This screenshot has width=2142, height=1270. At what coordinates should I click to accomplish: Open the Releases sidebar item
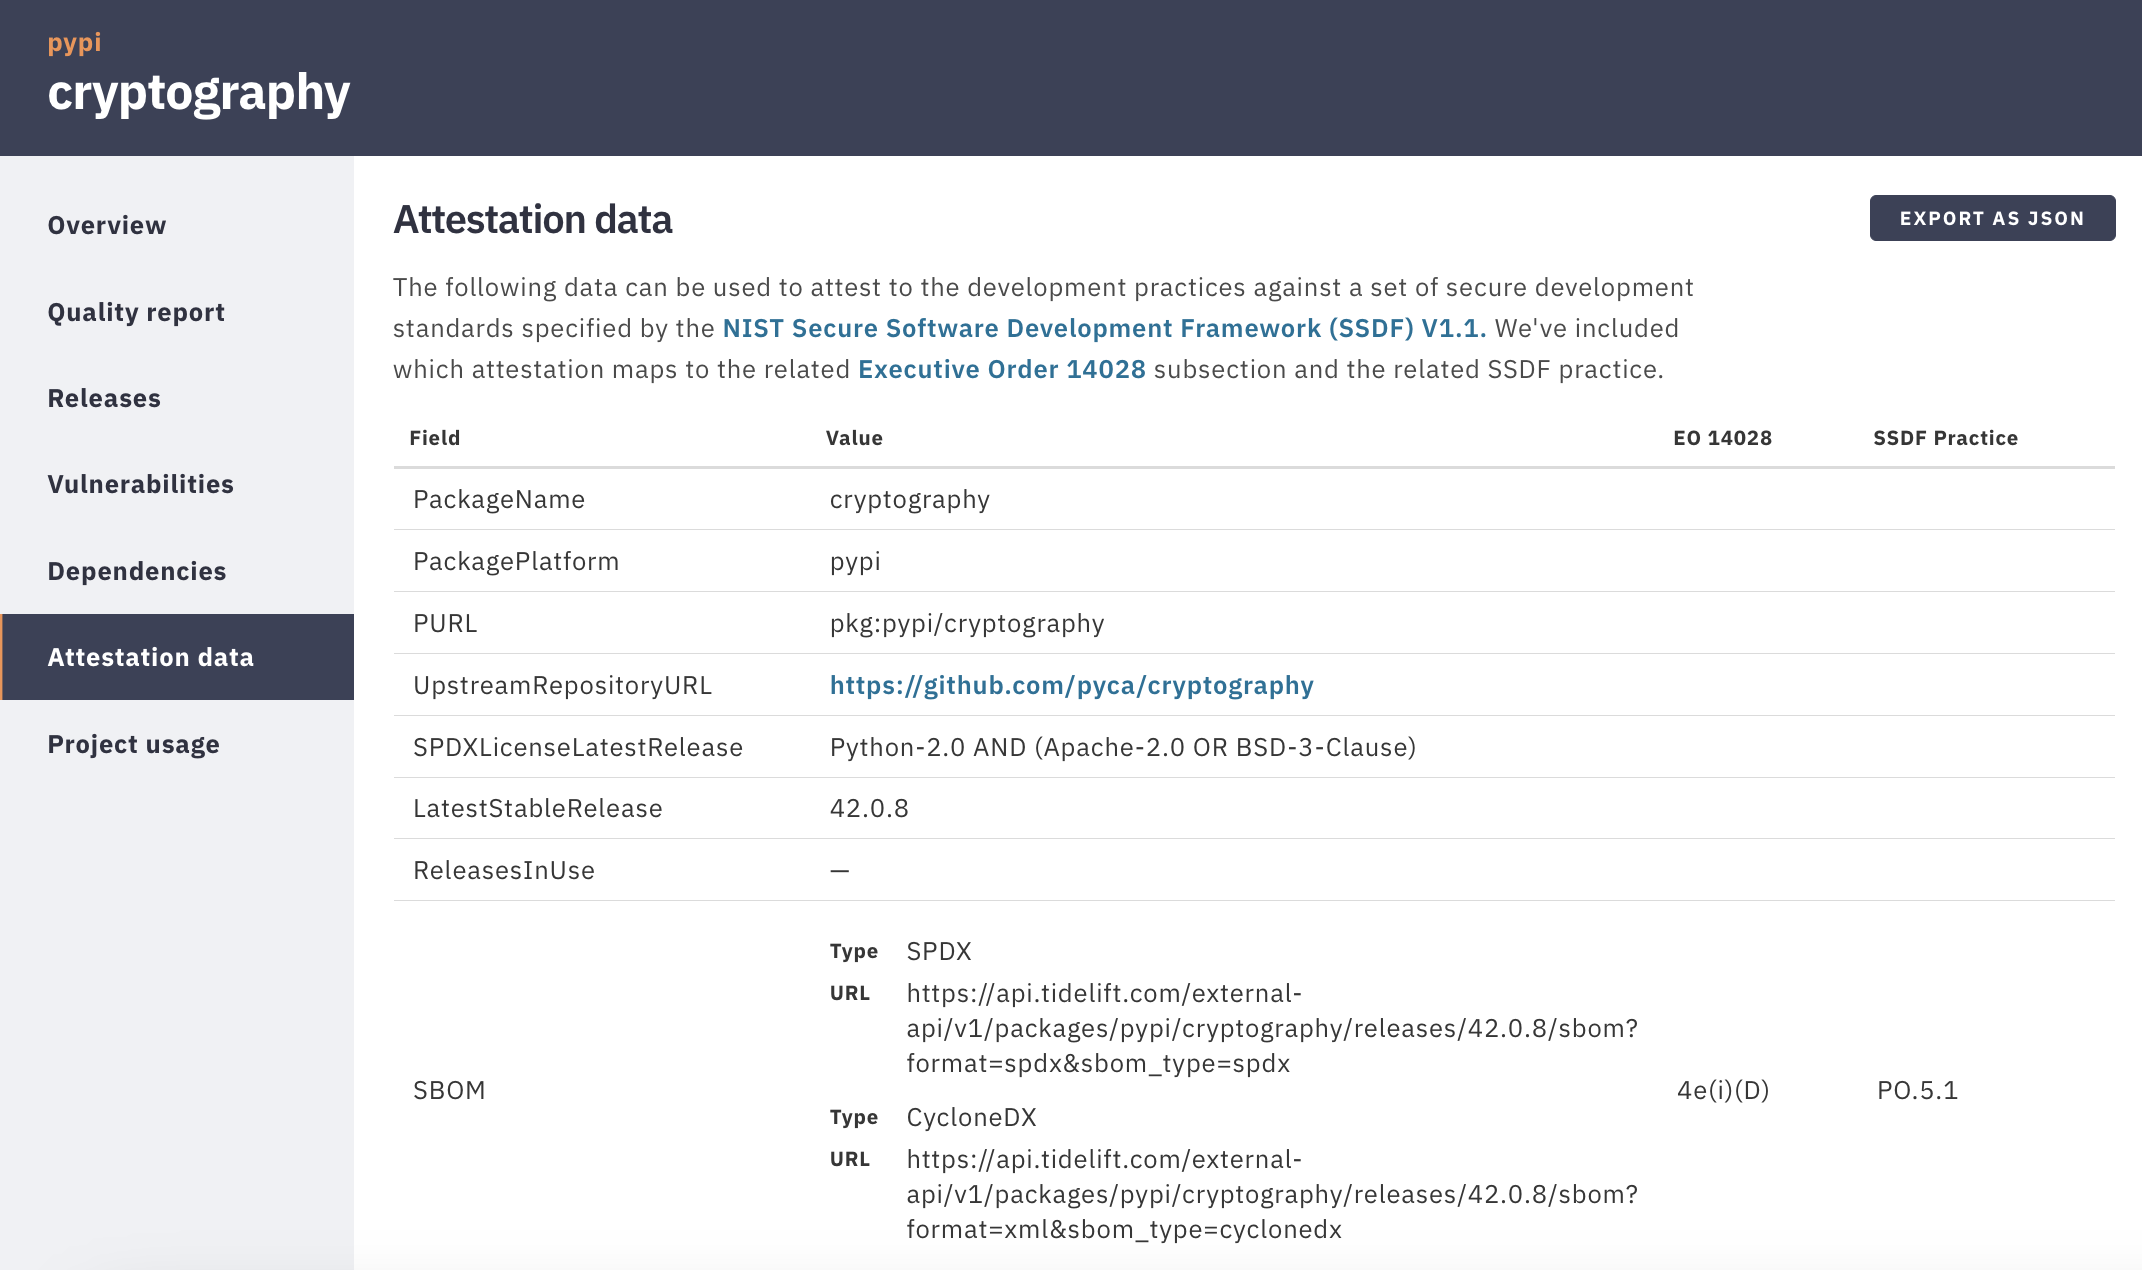[x=104, y=398]
